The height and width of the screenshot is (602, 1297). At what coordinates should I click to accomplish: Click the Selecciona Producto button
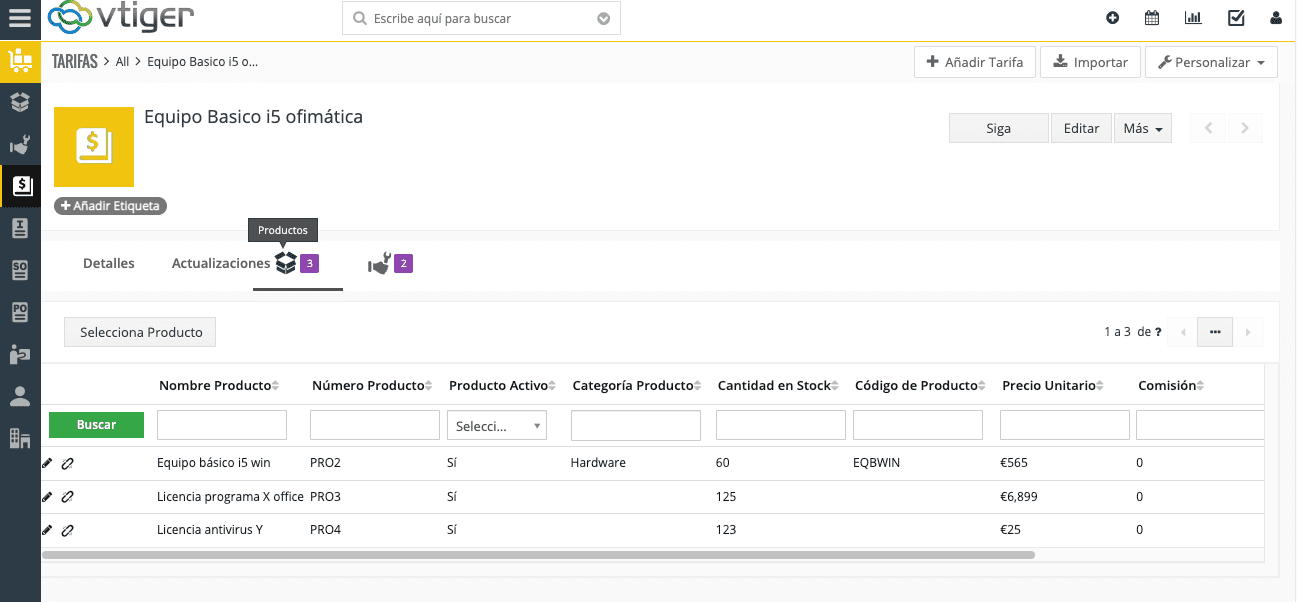point(140,333)
